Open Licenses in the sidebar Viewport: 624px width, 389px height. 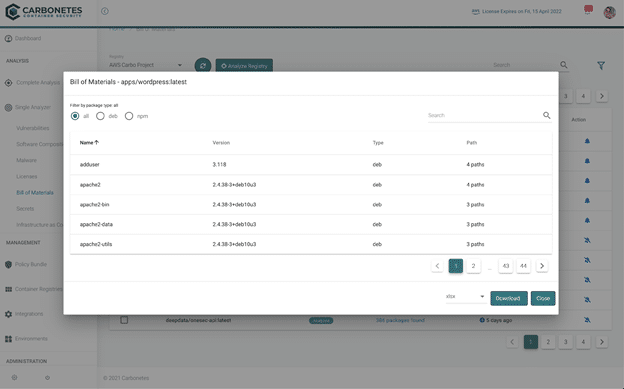(x=27, y=176)
